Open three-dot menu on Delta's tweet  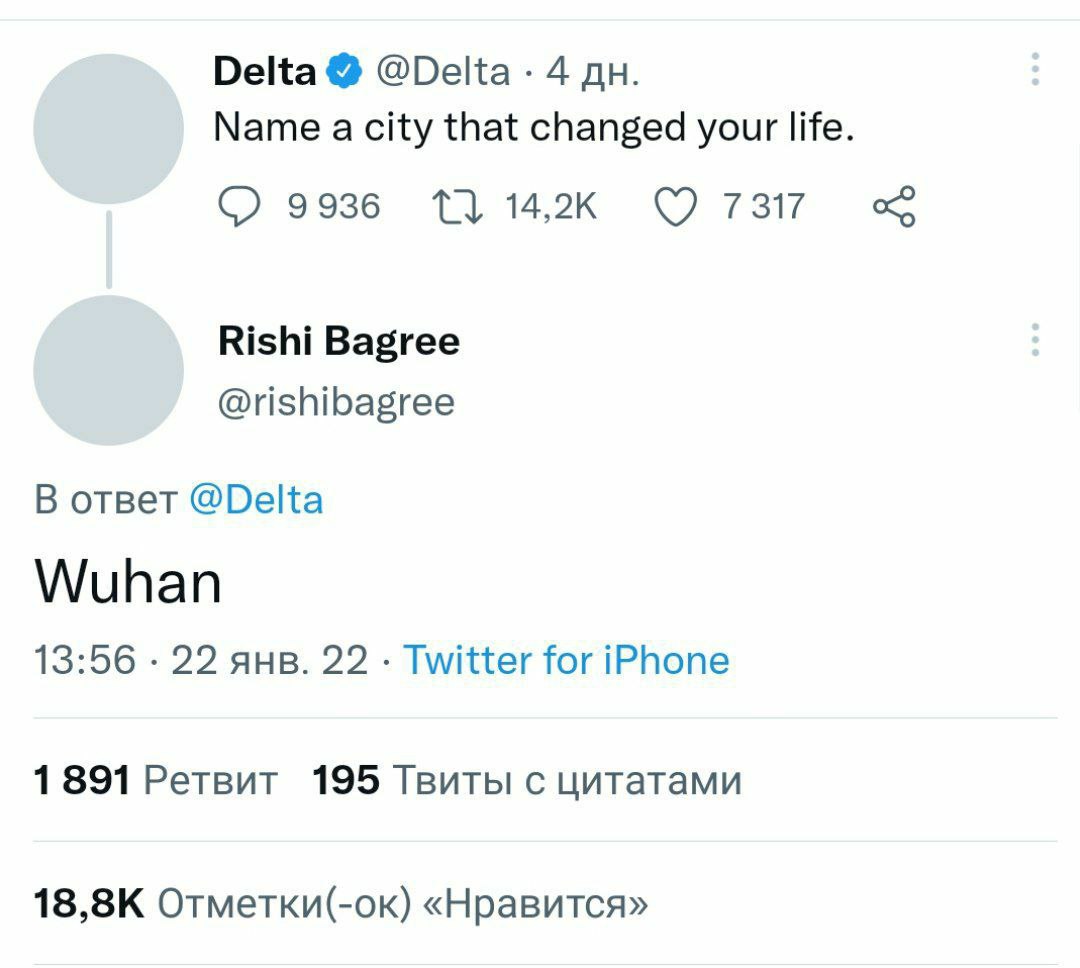click(x=1035, y=70)
